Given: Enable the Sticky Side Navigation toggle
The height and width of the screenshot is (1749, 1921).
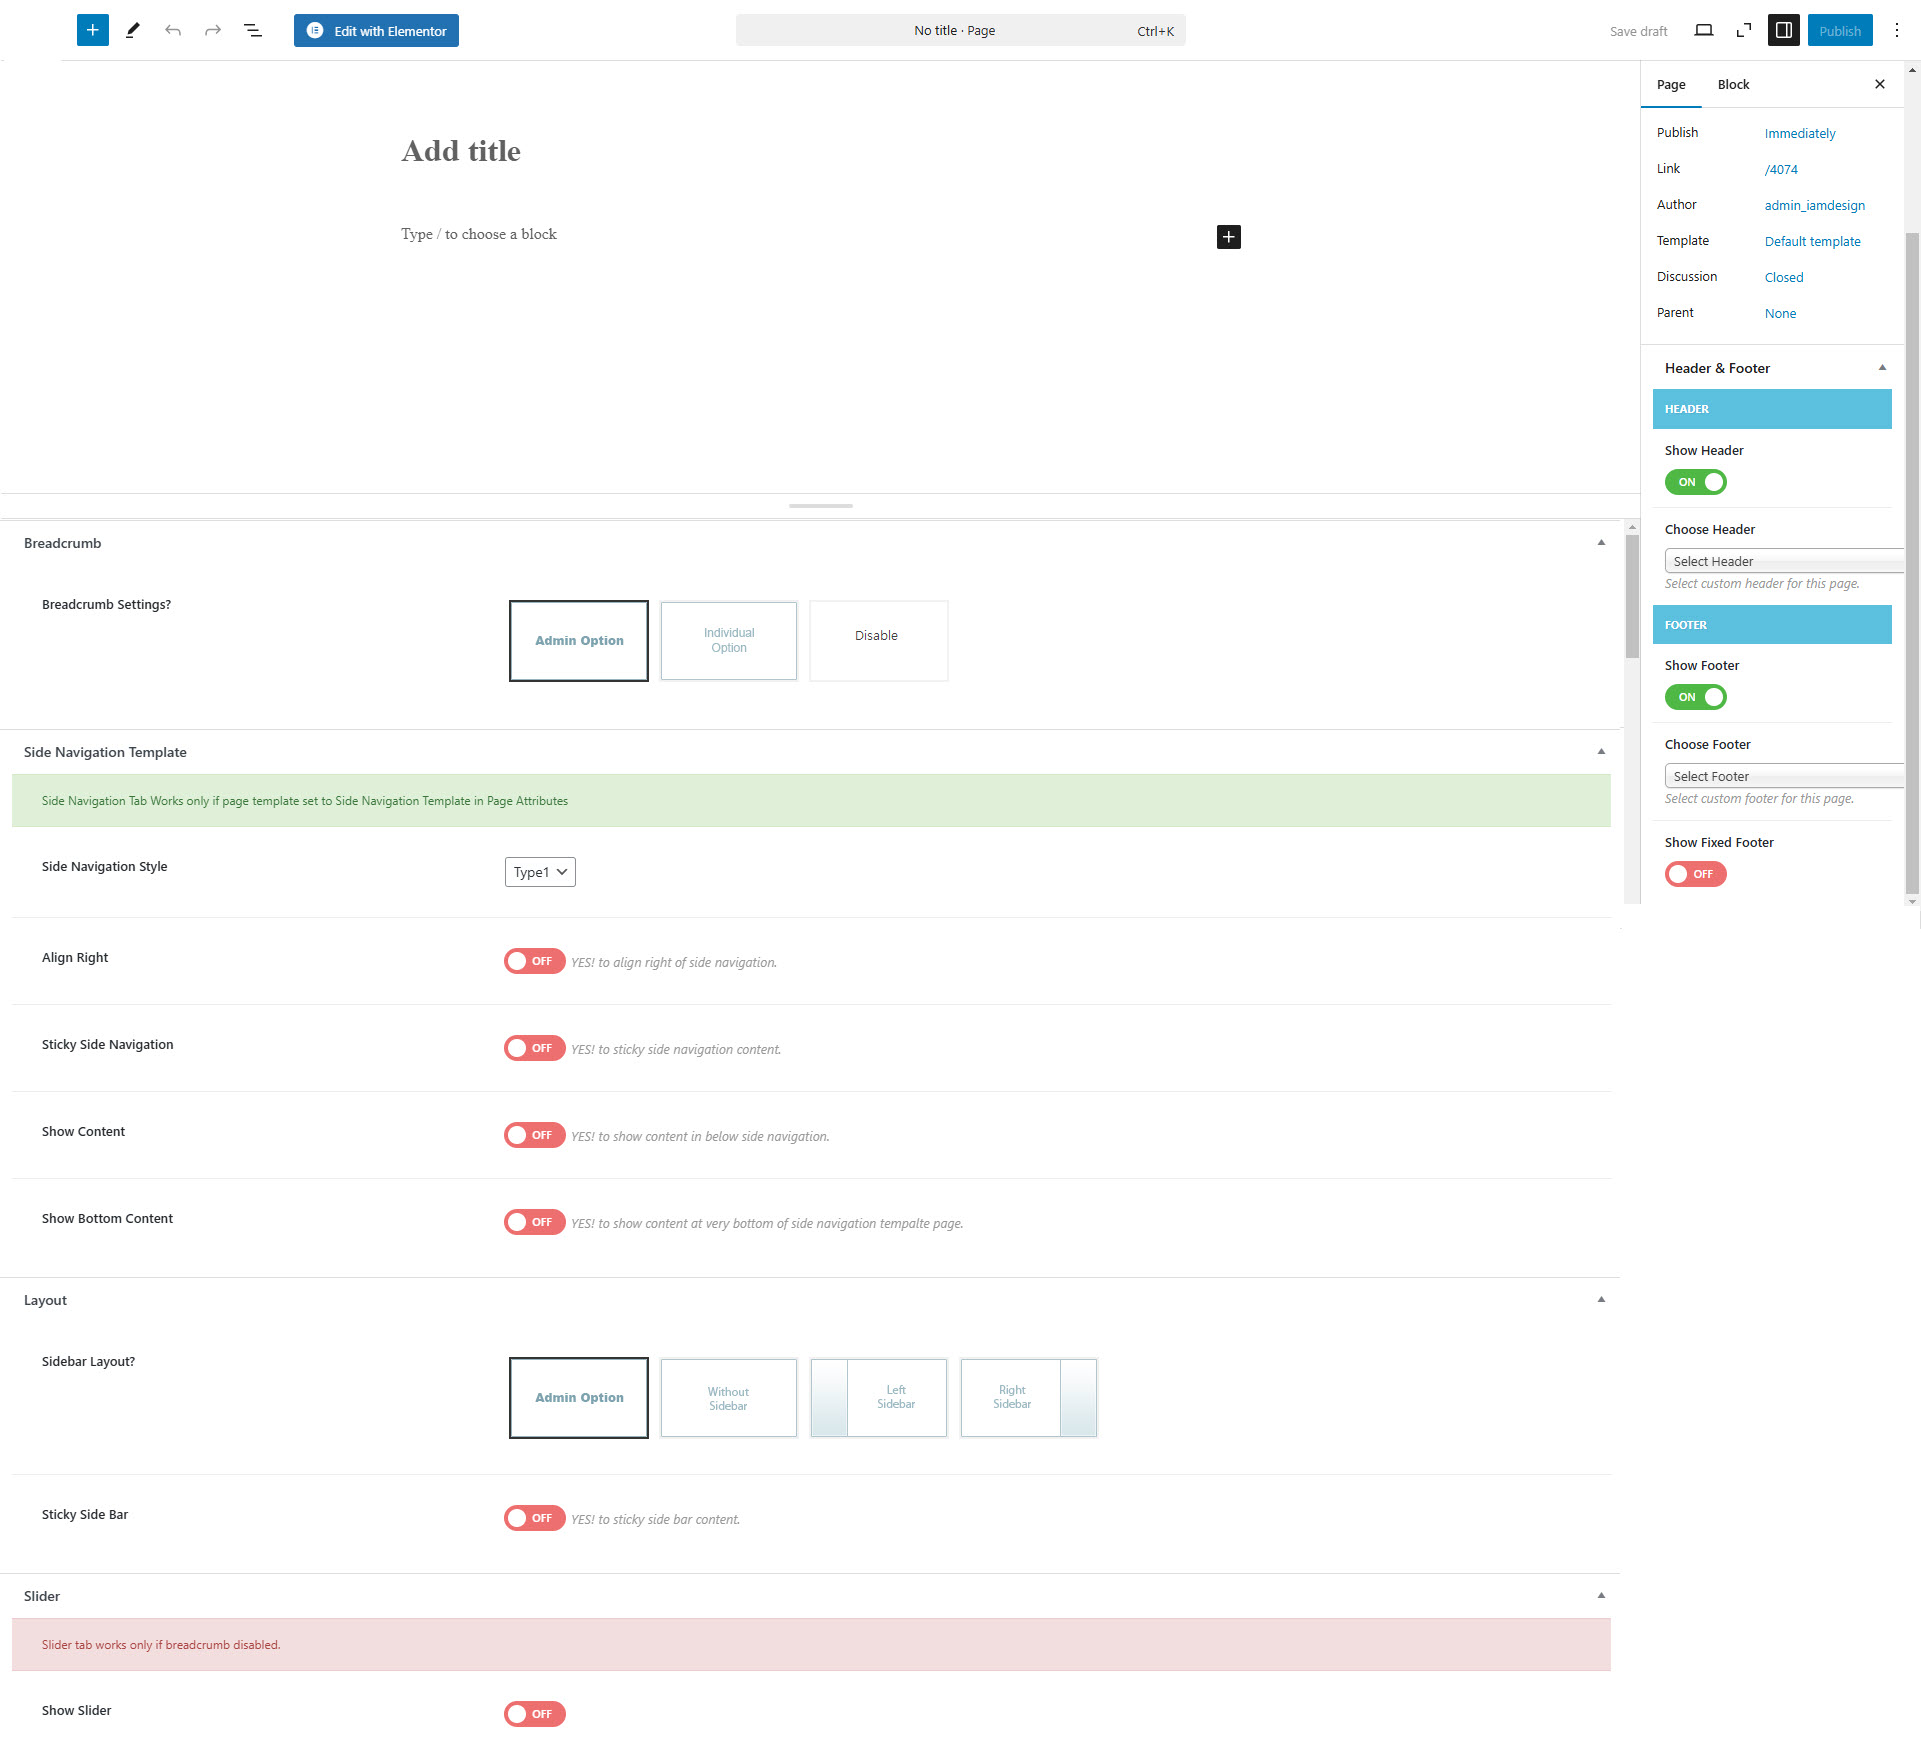Looking at the screenshot, I should point(534,1048).
